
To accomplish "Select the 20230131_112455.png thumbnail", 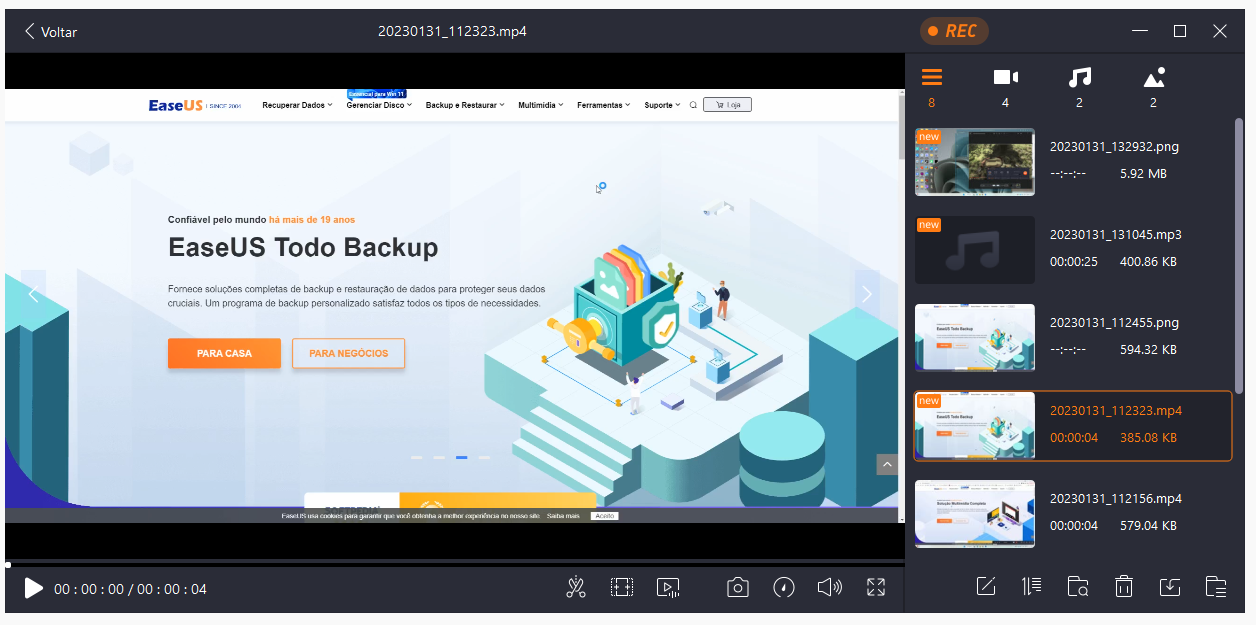I will point(975,338).
